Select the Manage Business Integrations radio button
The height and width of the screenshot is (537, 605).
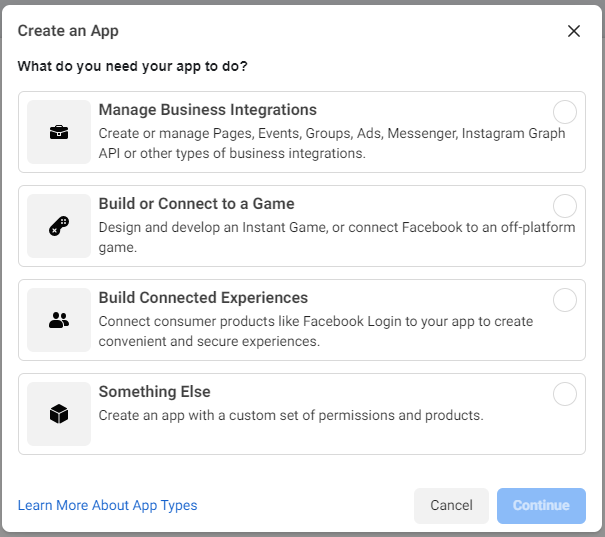pos(565,112)
